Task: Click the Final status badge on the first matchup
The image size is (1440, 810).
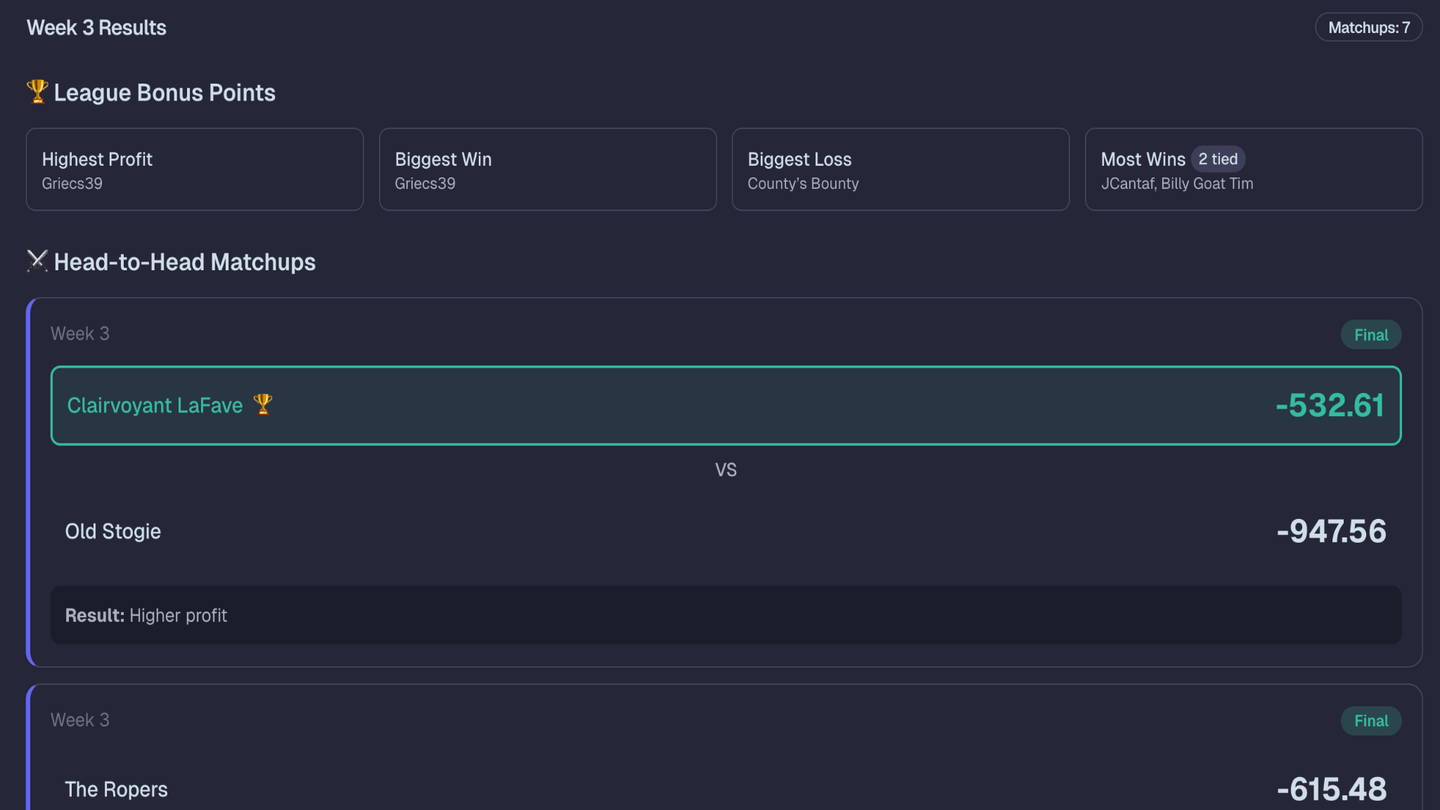Action: coord(1370,334)
